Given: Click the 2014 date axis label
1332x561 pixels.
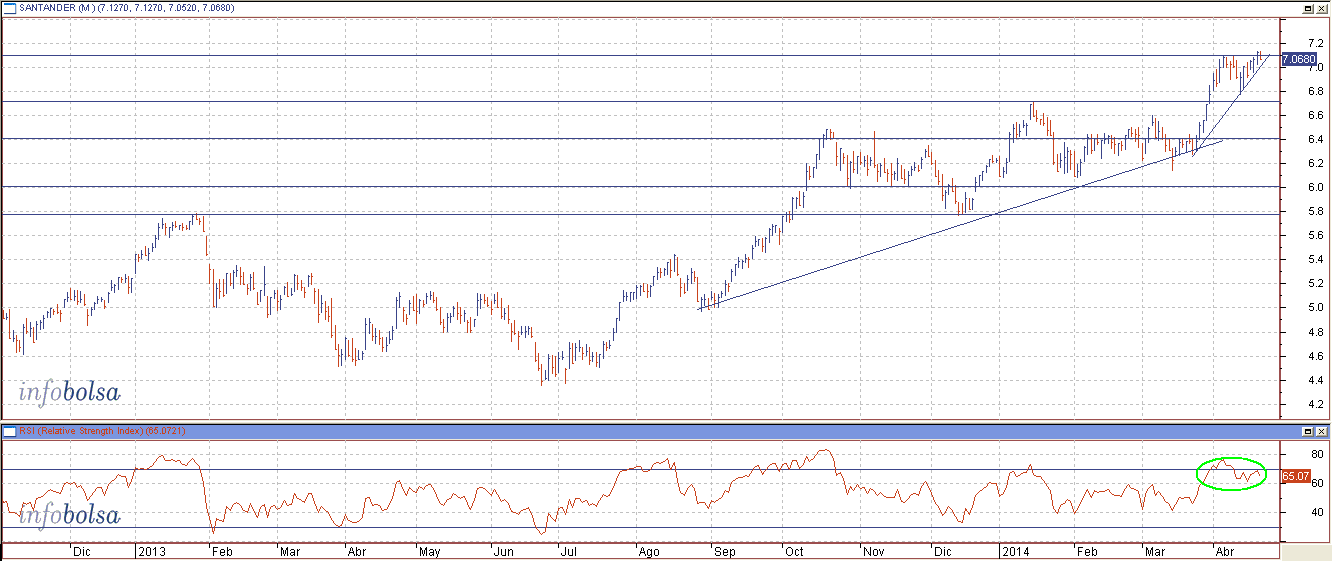Looking at the screenshot, I should (1016, 551).
